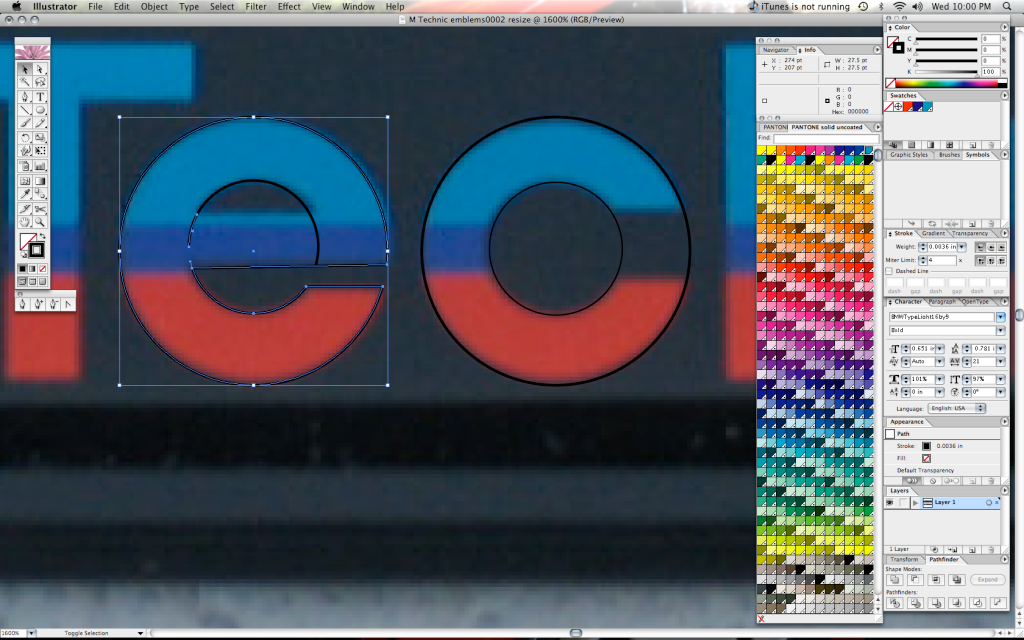The image size is (1024, 640).
Task: Select the Eyedropper tool
Action: pyautogui.click(x=25, y=194)
